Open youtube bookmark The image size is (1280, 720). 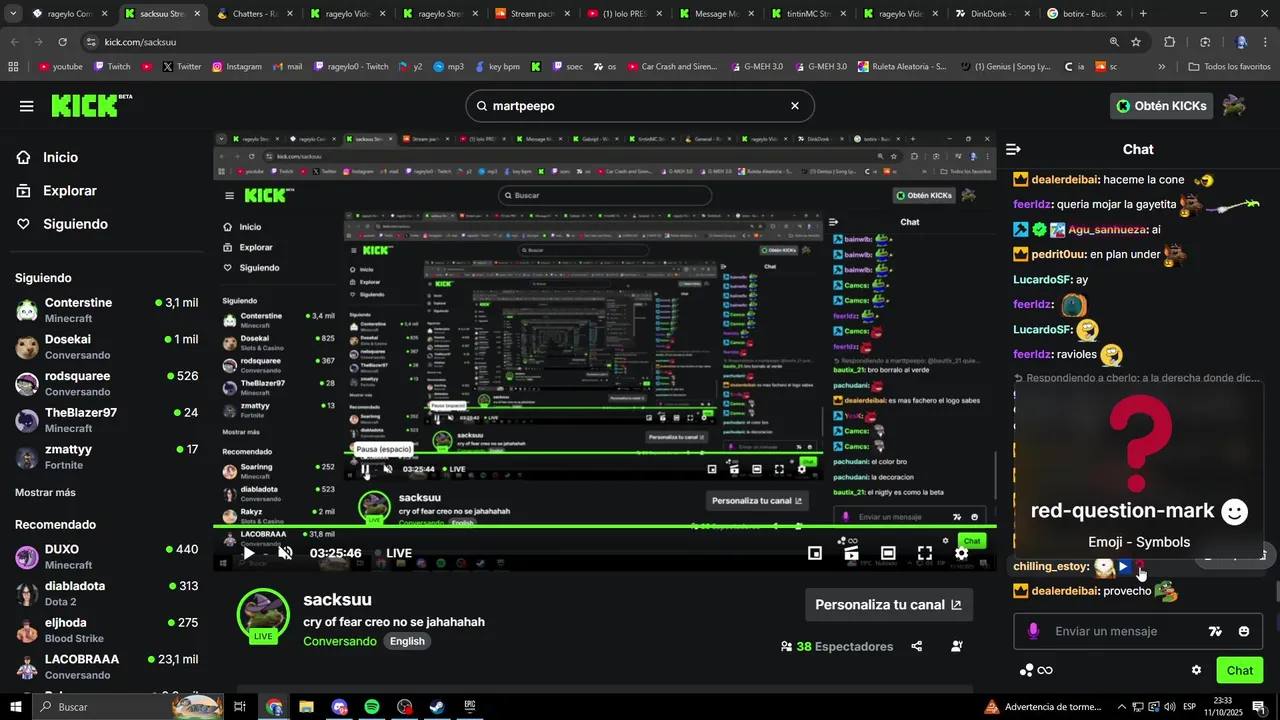pyautogui.click(x=60, y=67)
